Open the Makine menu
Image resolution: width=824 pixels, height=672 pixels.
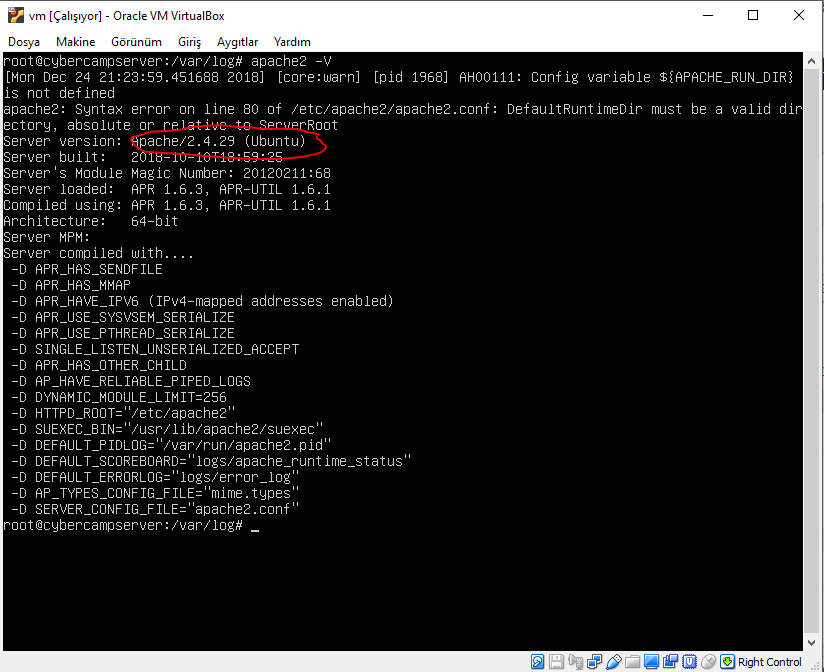click(x=76, y=42)
